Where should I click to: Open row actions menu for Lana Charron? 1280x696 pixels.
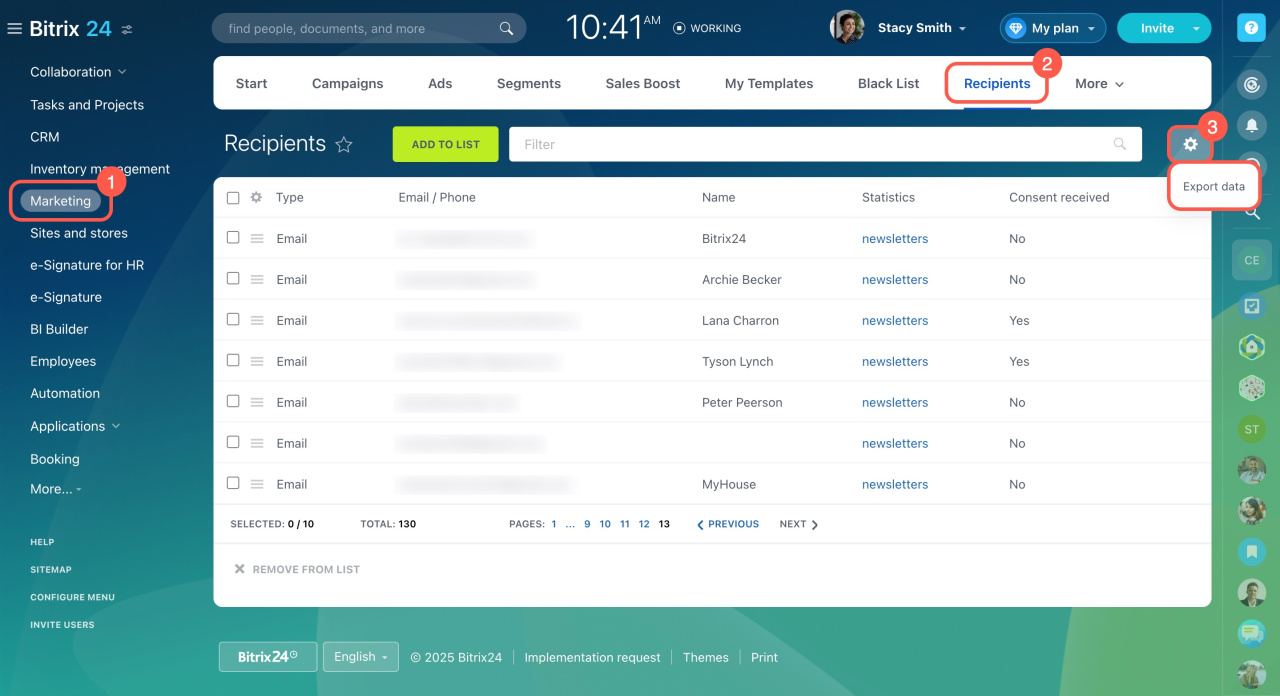click(x=257, y=321)
